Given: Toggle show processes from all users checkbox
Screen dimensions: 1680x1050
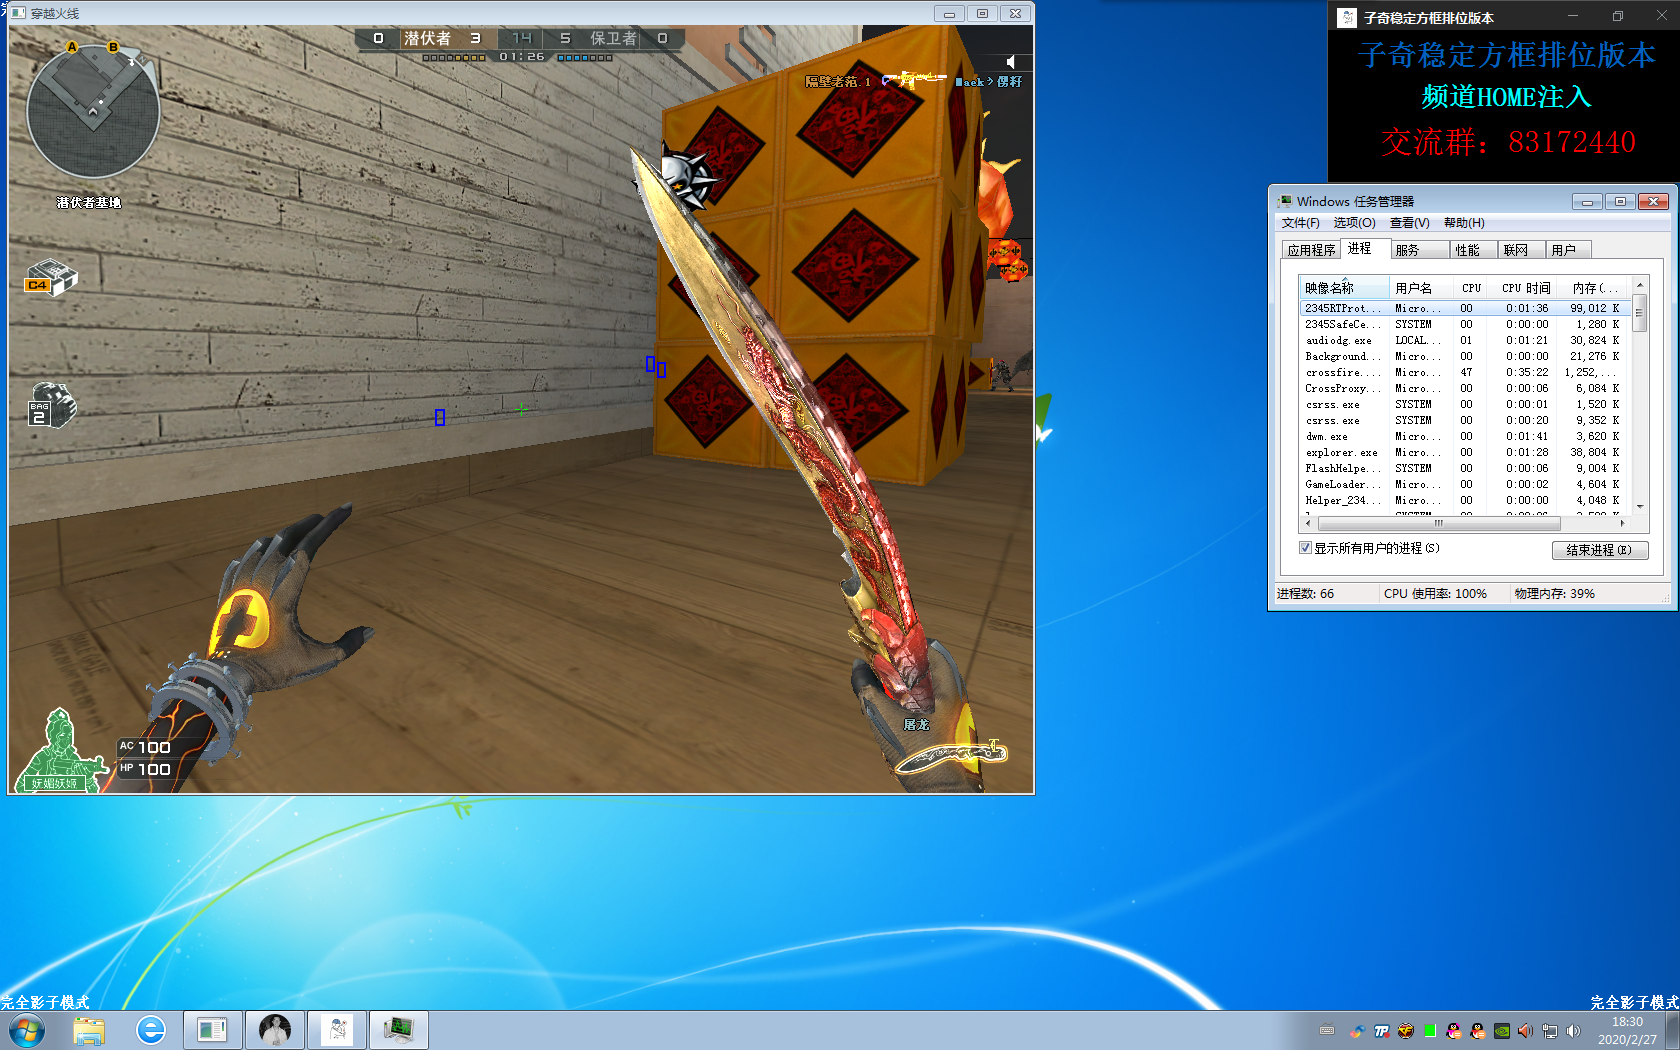Looking at the screenshot, I should click(1305, 548).
